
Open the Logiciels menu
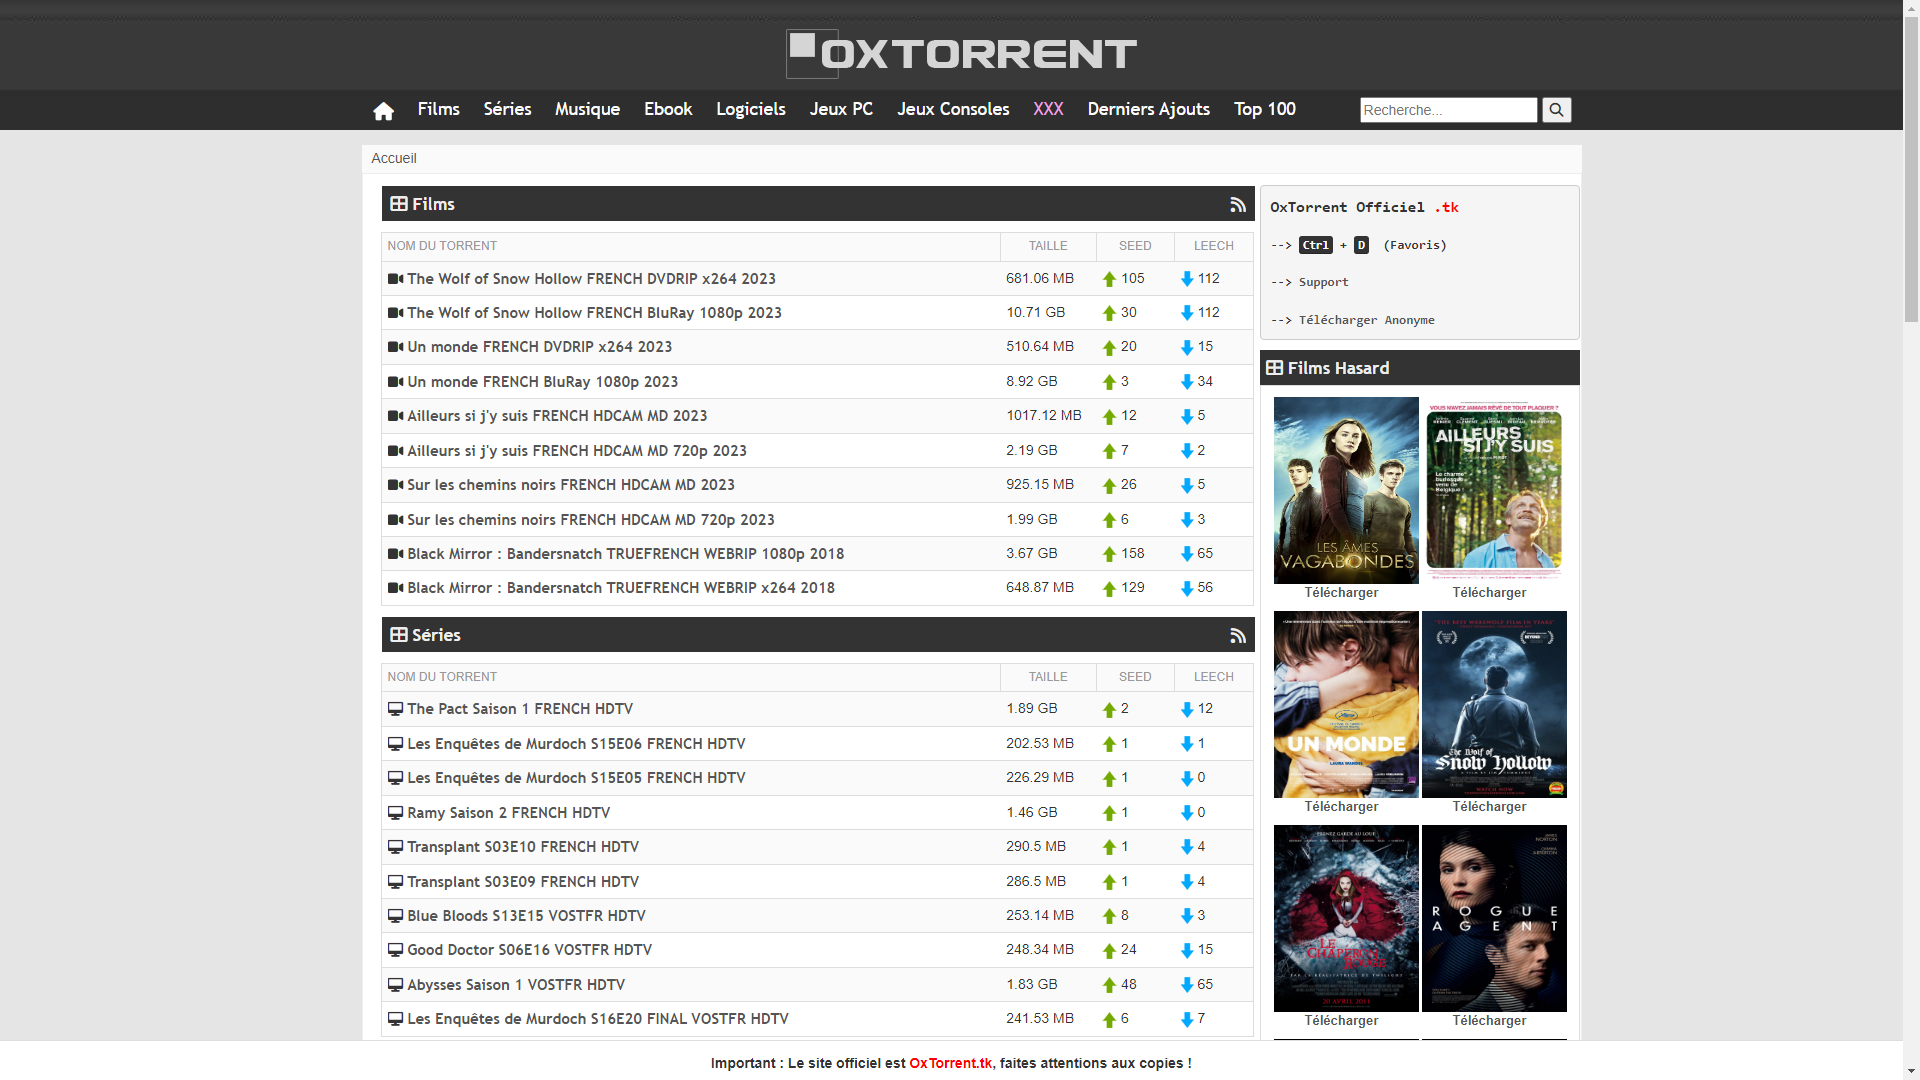click(x=750, y=109)
